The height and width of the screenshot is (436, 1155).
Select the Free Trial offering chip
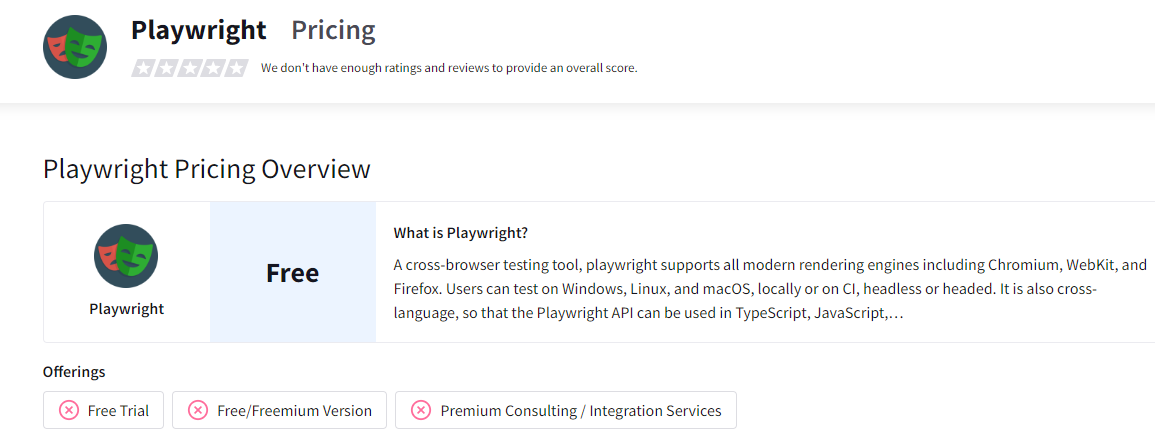click(x=103, y=410)
